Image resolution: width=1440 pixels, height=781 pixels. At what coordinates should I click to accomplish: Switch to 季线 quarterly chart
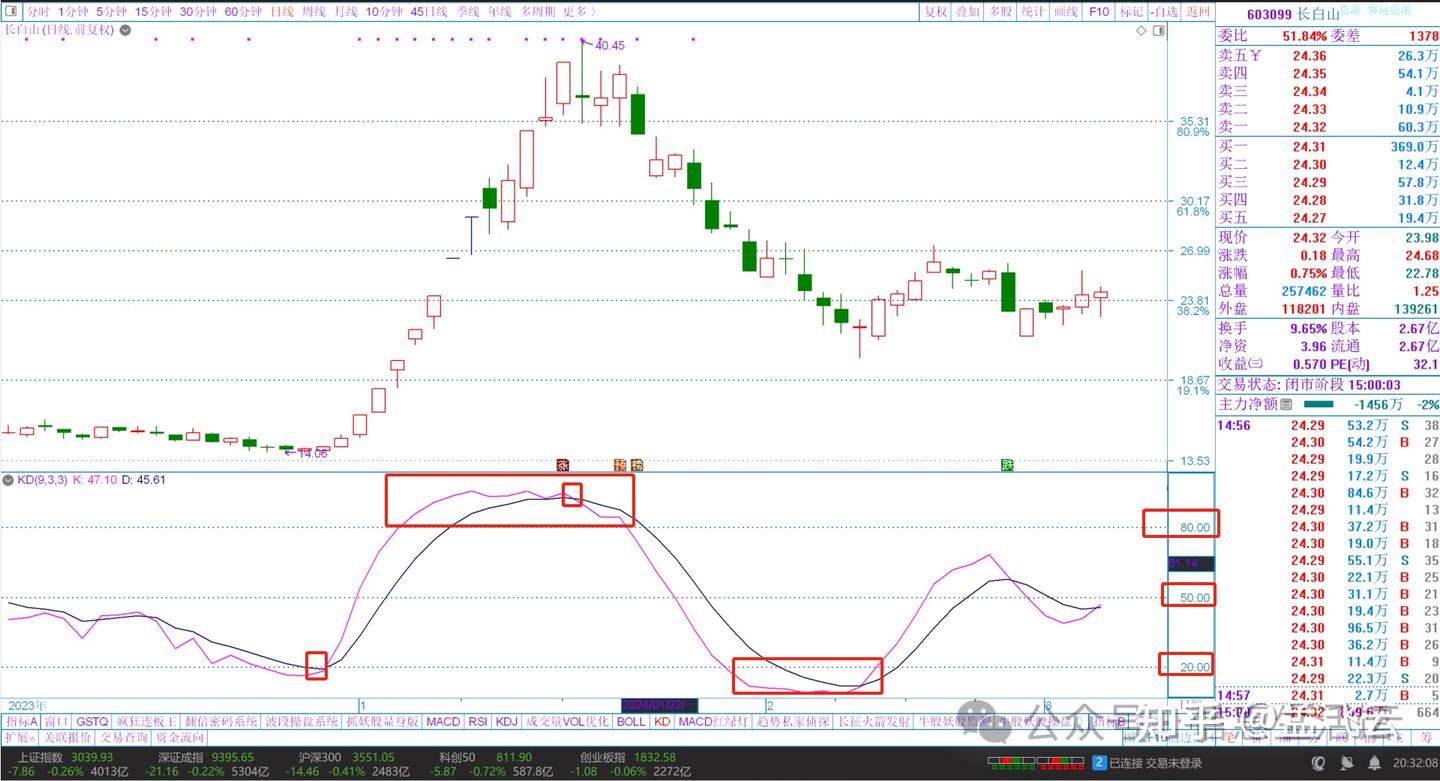pyautogui.click(x=468, y=12)
